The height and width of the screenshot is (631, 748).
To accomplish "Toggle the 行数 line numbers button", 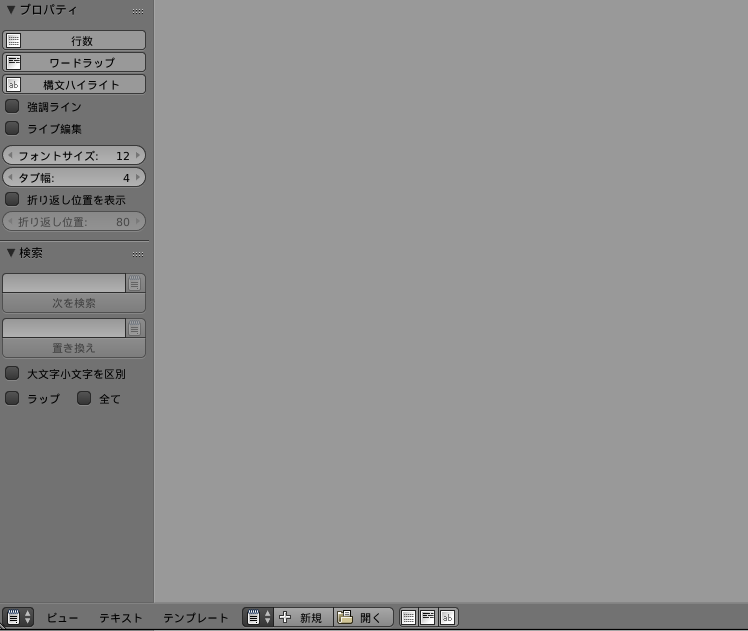I will pos(74,41).
